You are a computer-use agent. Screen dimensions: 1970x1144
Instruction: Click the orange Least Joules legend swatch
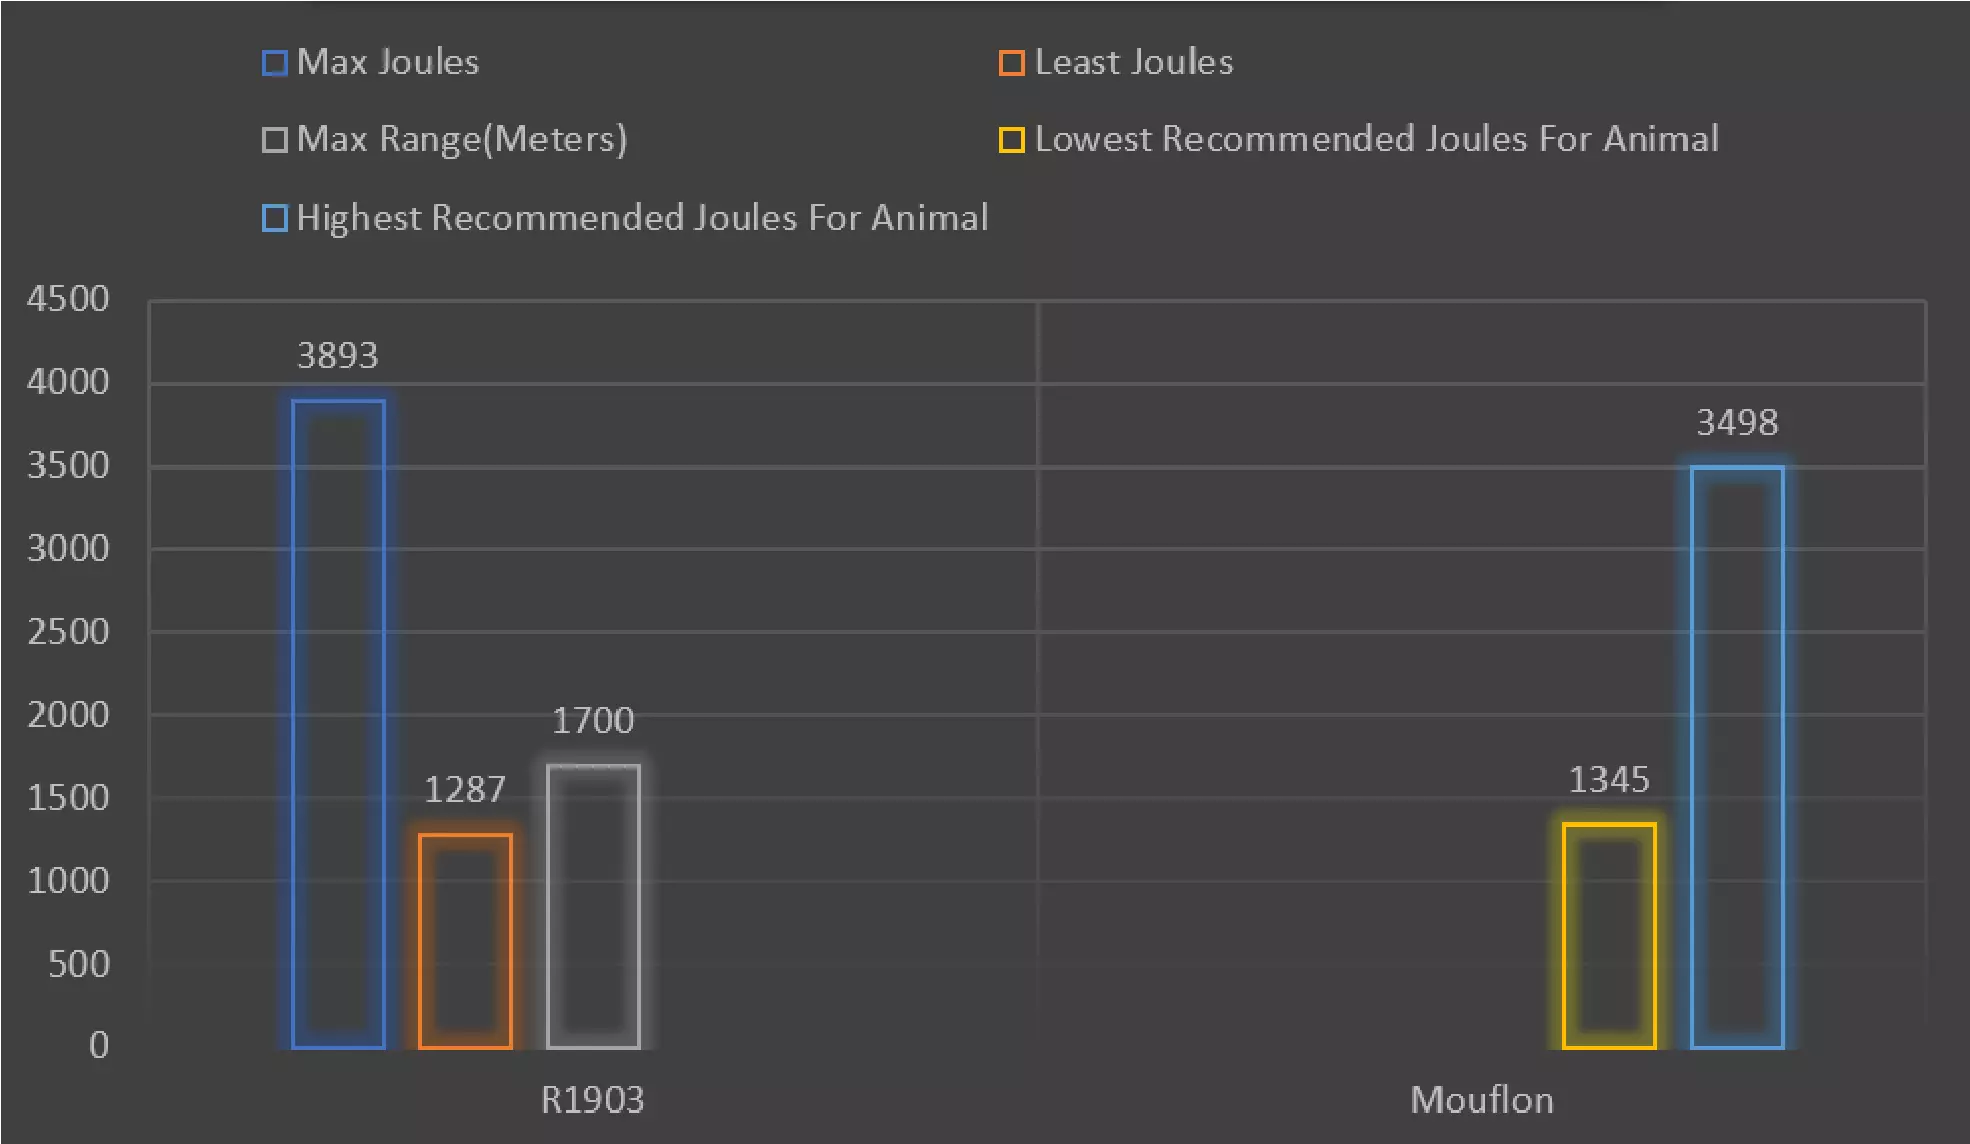click(x=1011, y=63)
